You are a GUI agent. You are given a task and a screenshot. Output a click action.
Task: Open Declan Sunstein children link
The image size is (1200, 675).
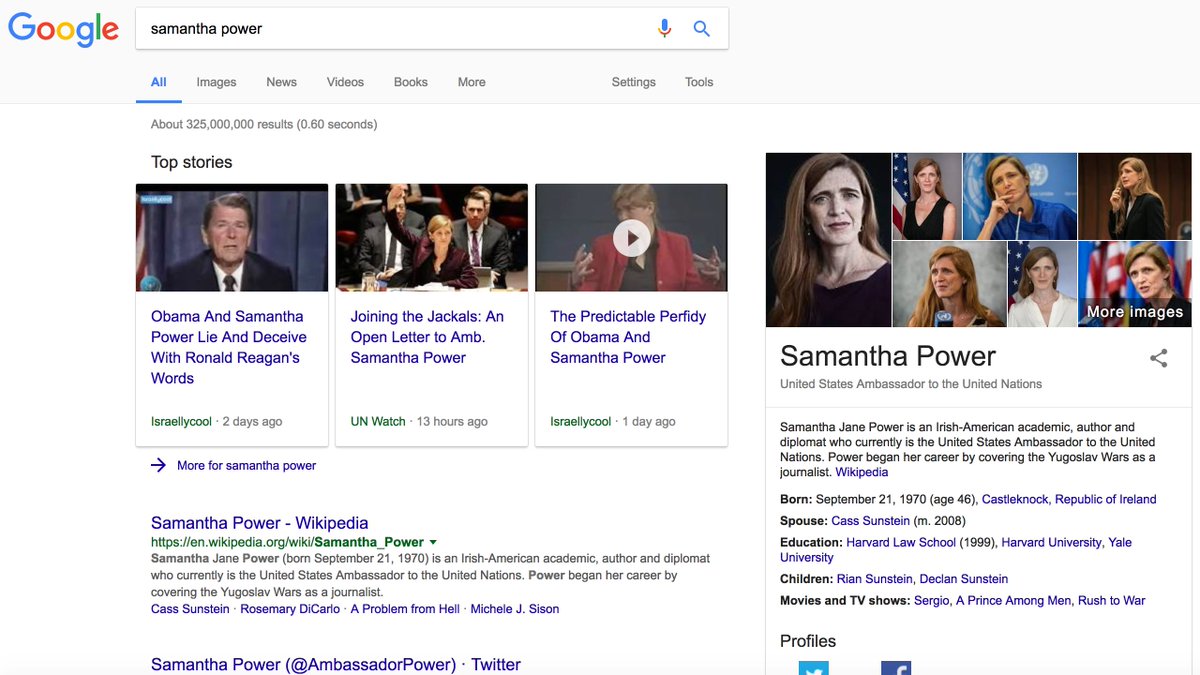(963, 579)
